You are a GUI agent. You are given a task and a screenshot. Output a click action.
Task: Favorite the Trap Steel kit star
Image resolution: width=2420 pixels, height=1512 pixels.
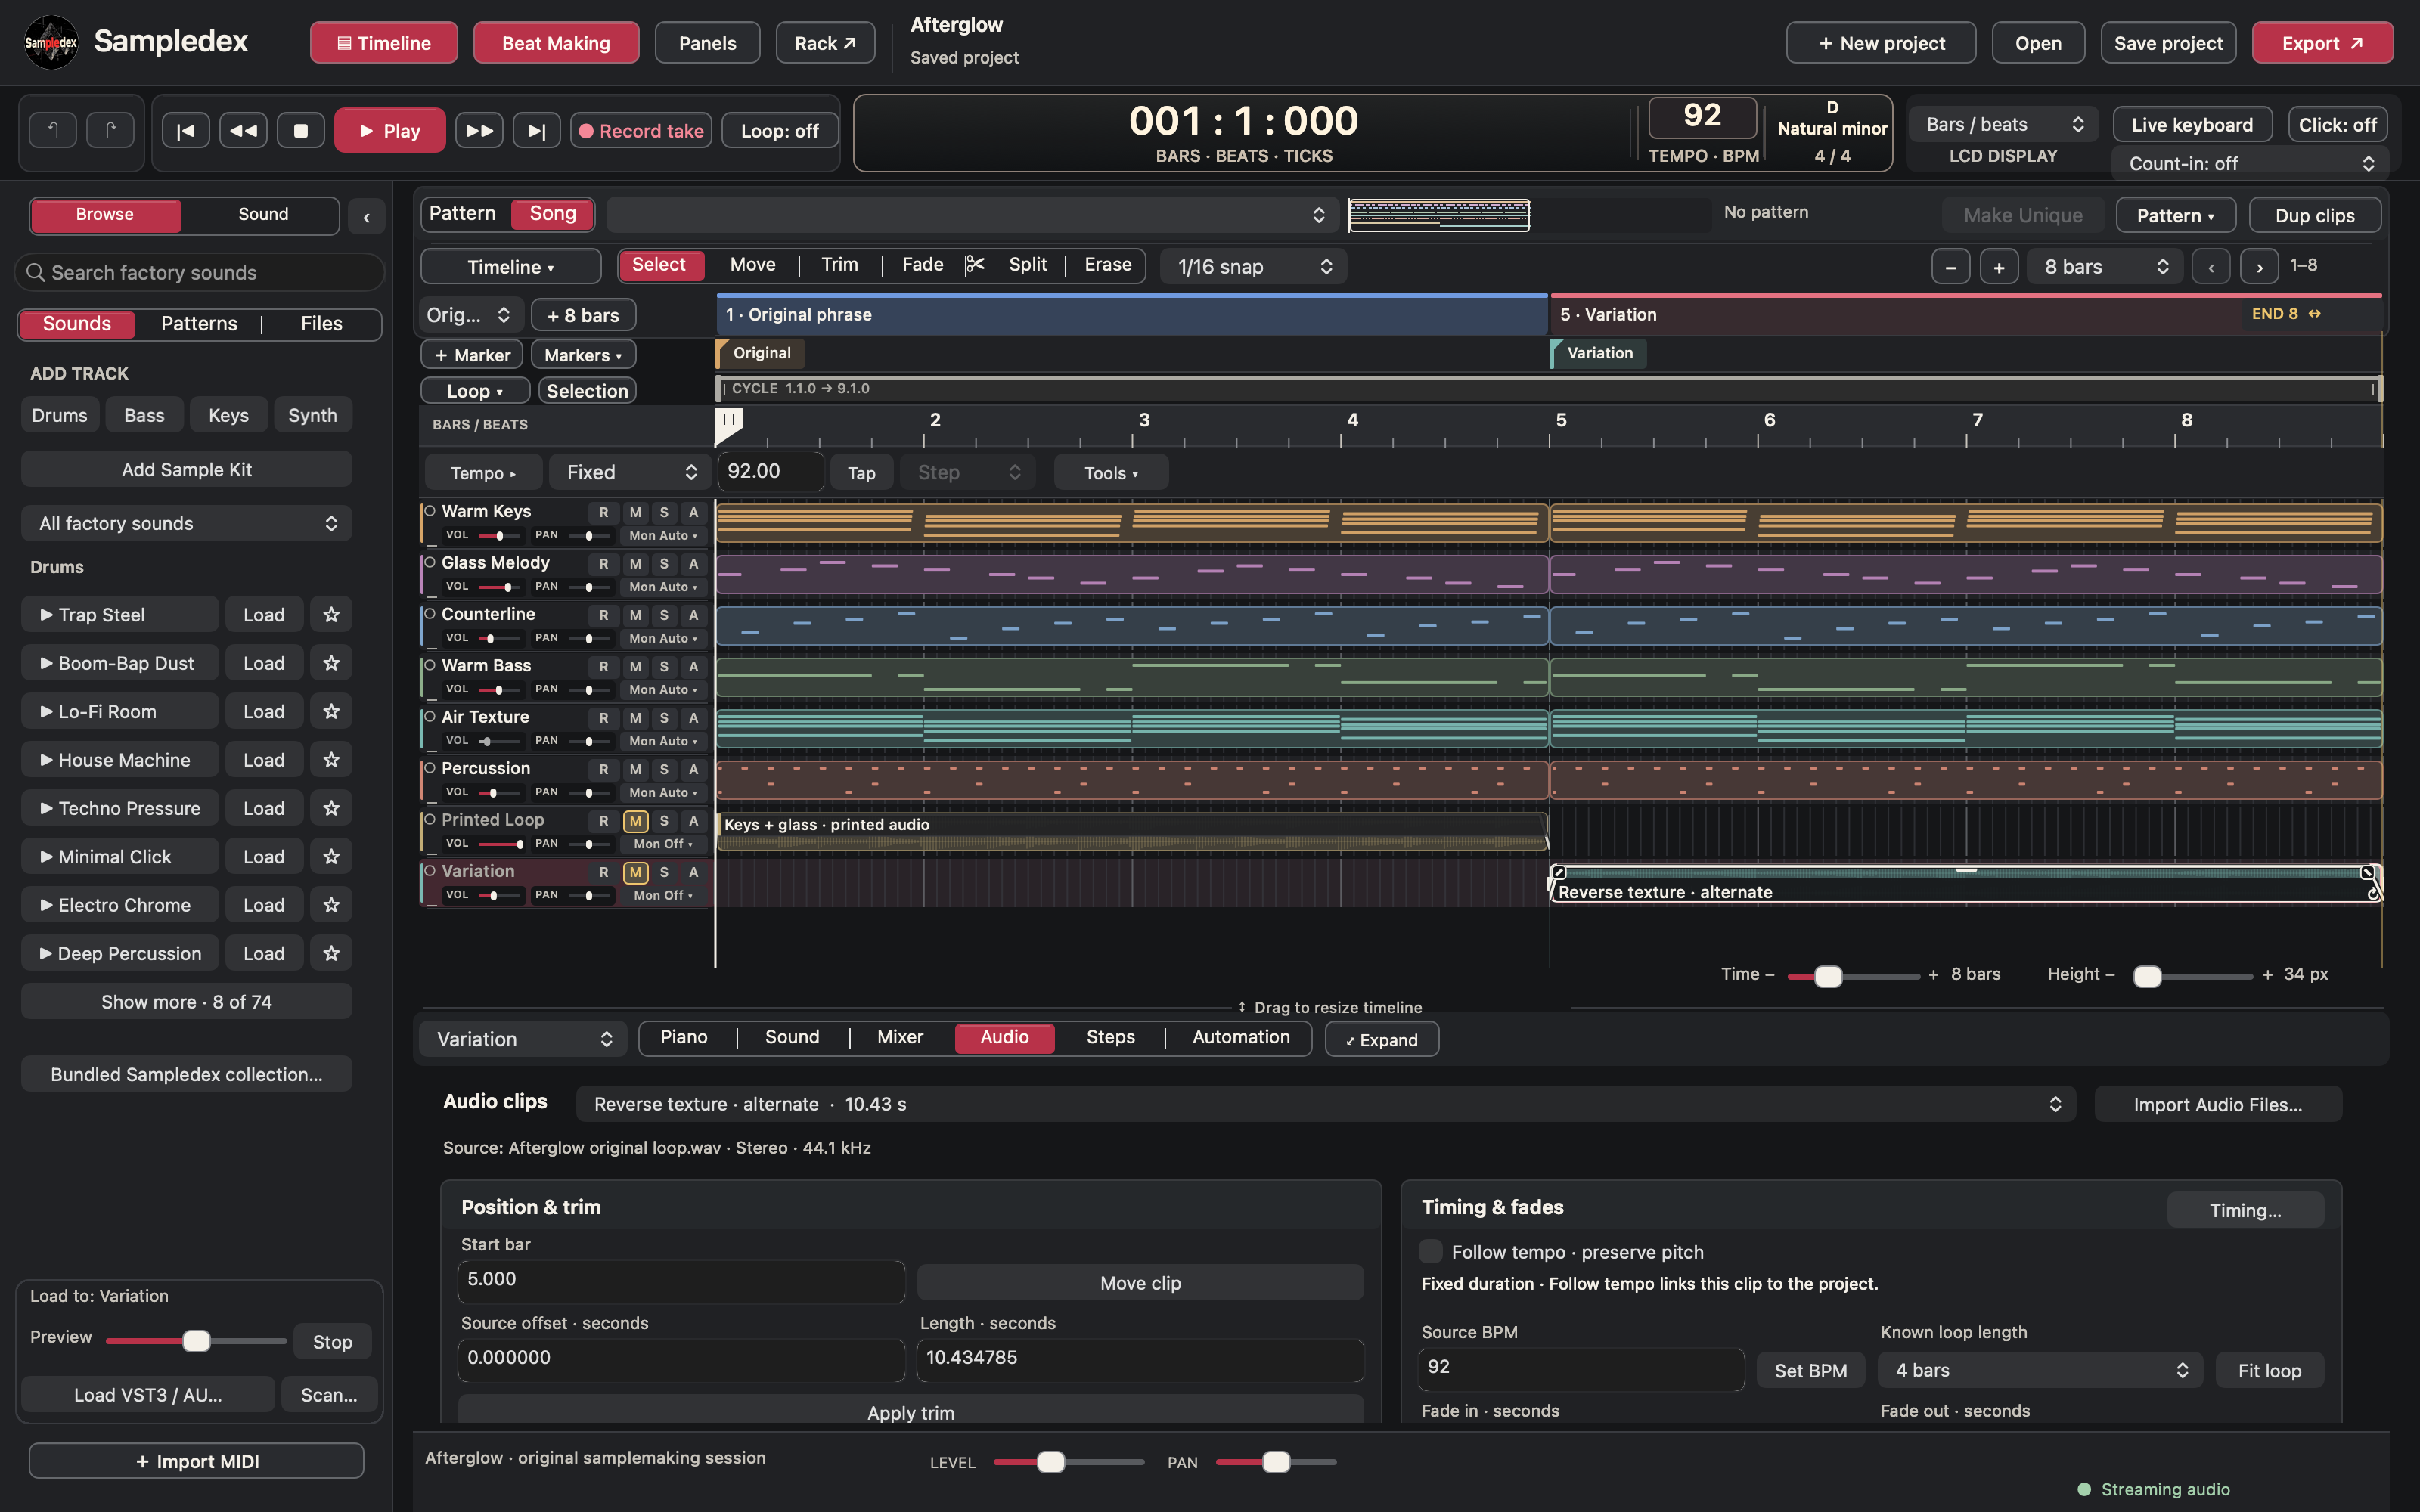331,615
